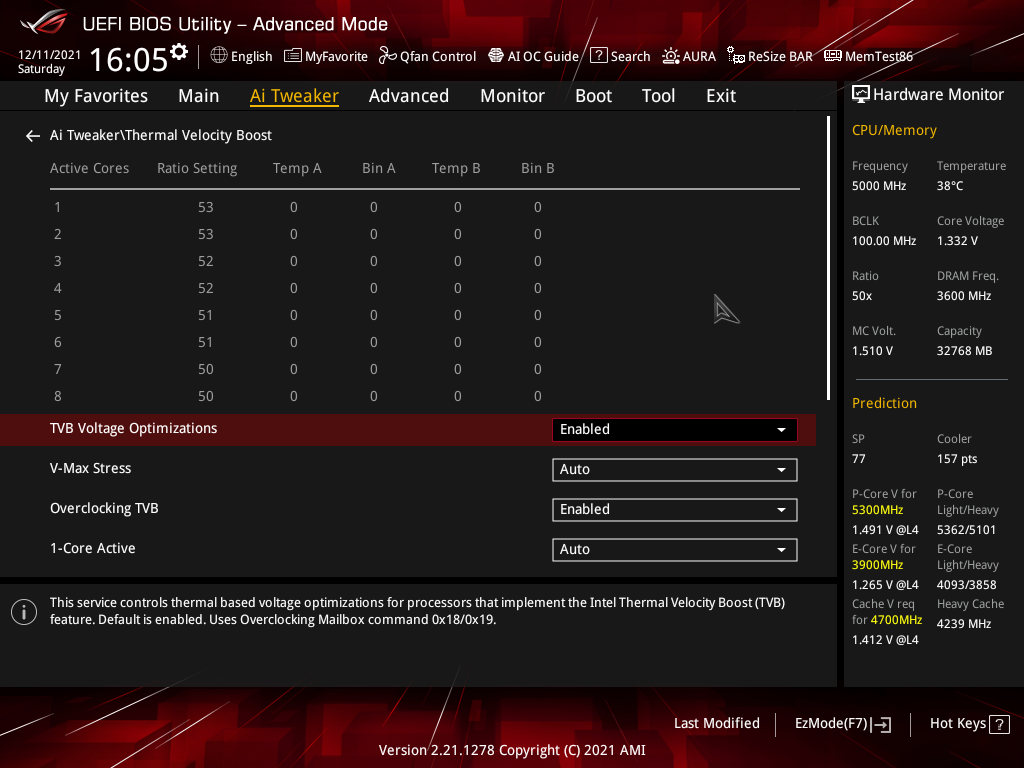This screenshot has width=1024, height=768.
Task: Click EzMode(F7) label
Action: pos(831,724)
